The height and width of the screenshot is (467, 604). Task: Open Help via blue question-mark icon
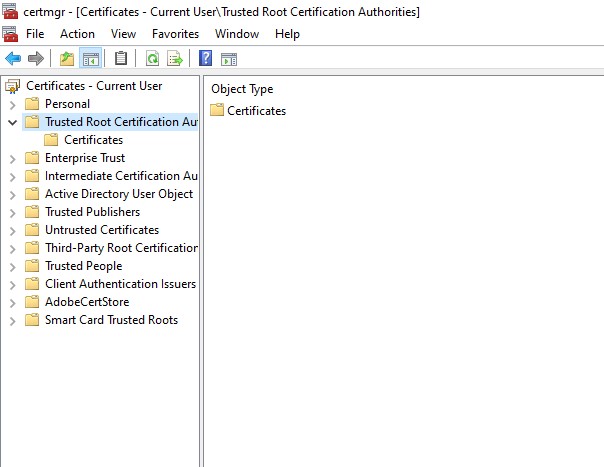[205, 59]
